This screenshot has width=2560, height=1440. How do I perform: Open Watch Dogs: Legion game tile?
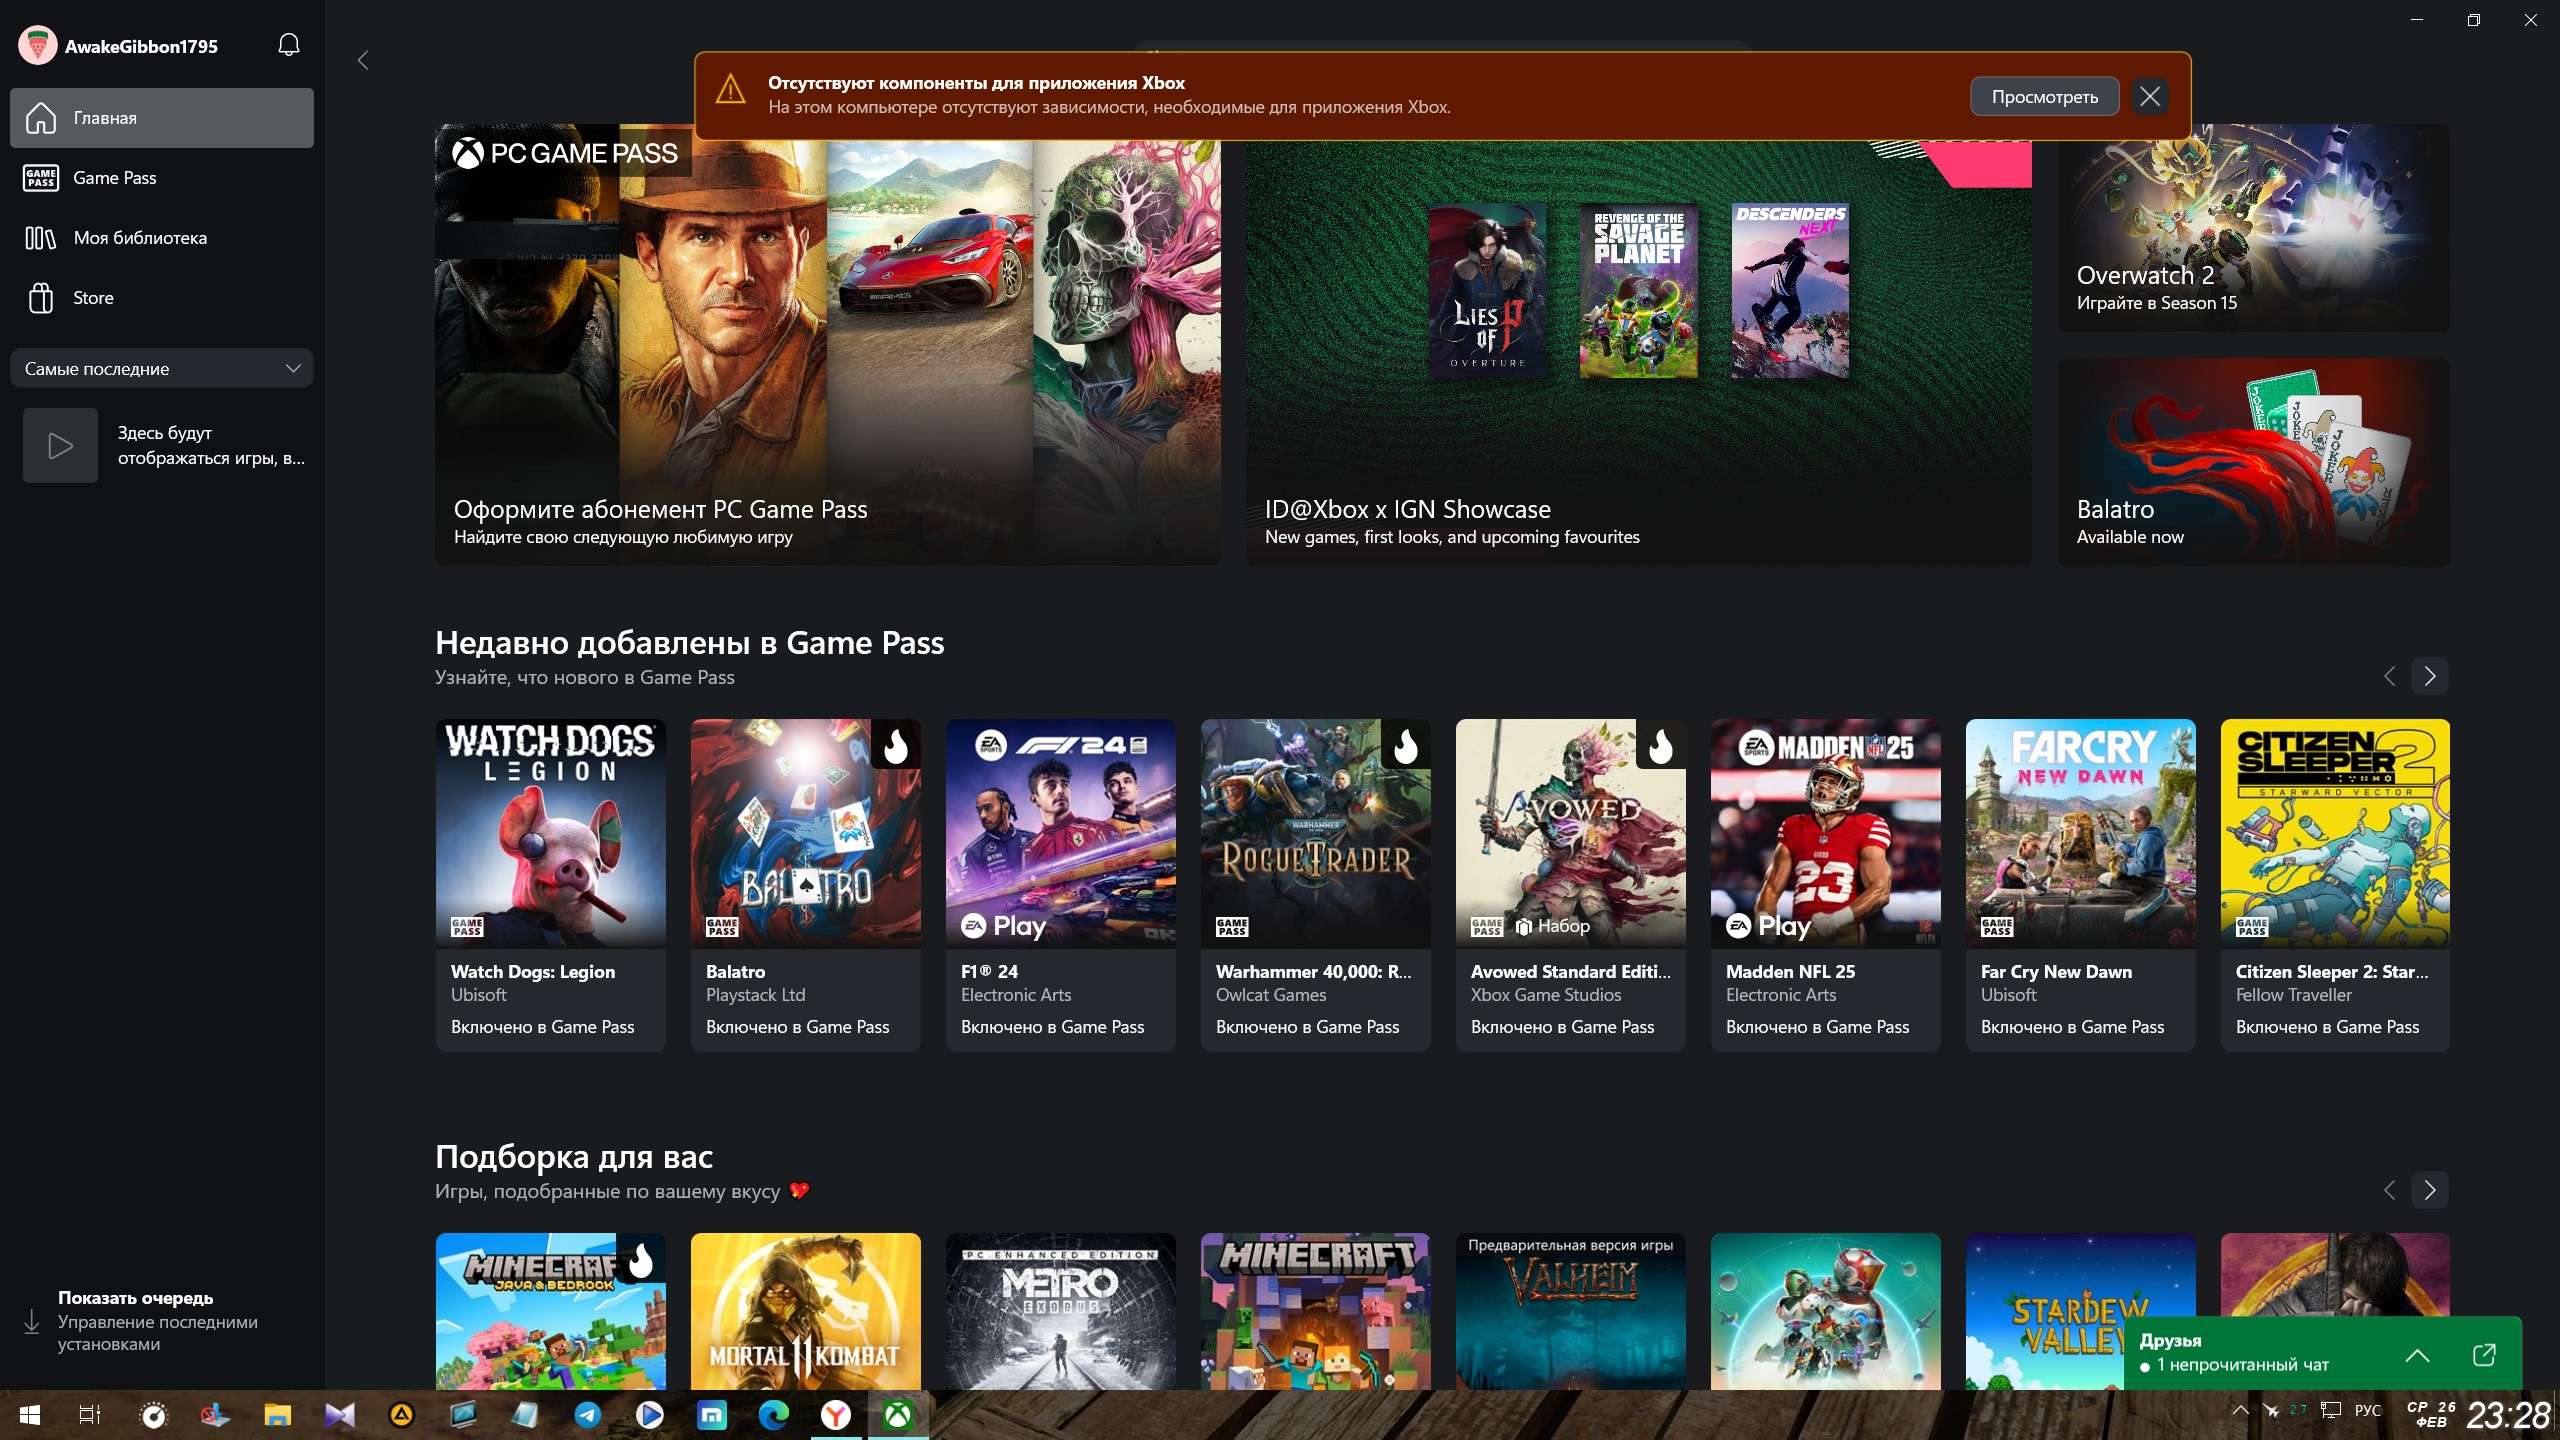(x=550, y=884)
